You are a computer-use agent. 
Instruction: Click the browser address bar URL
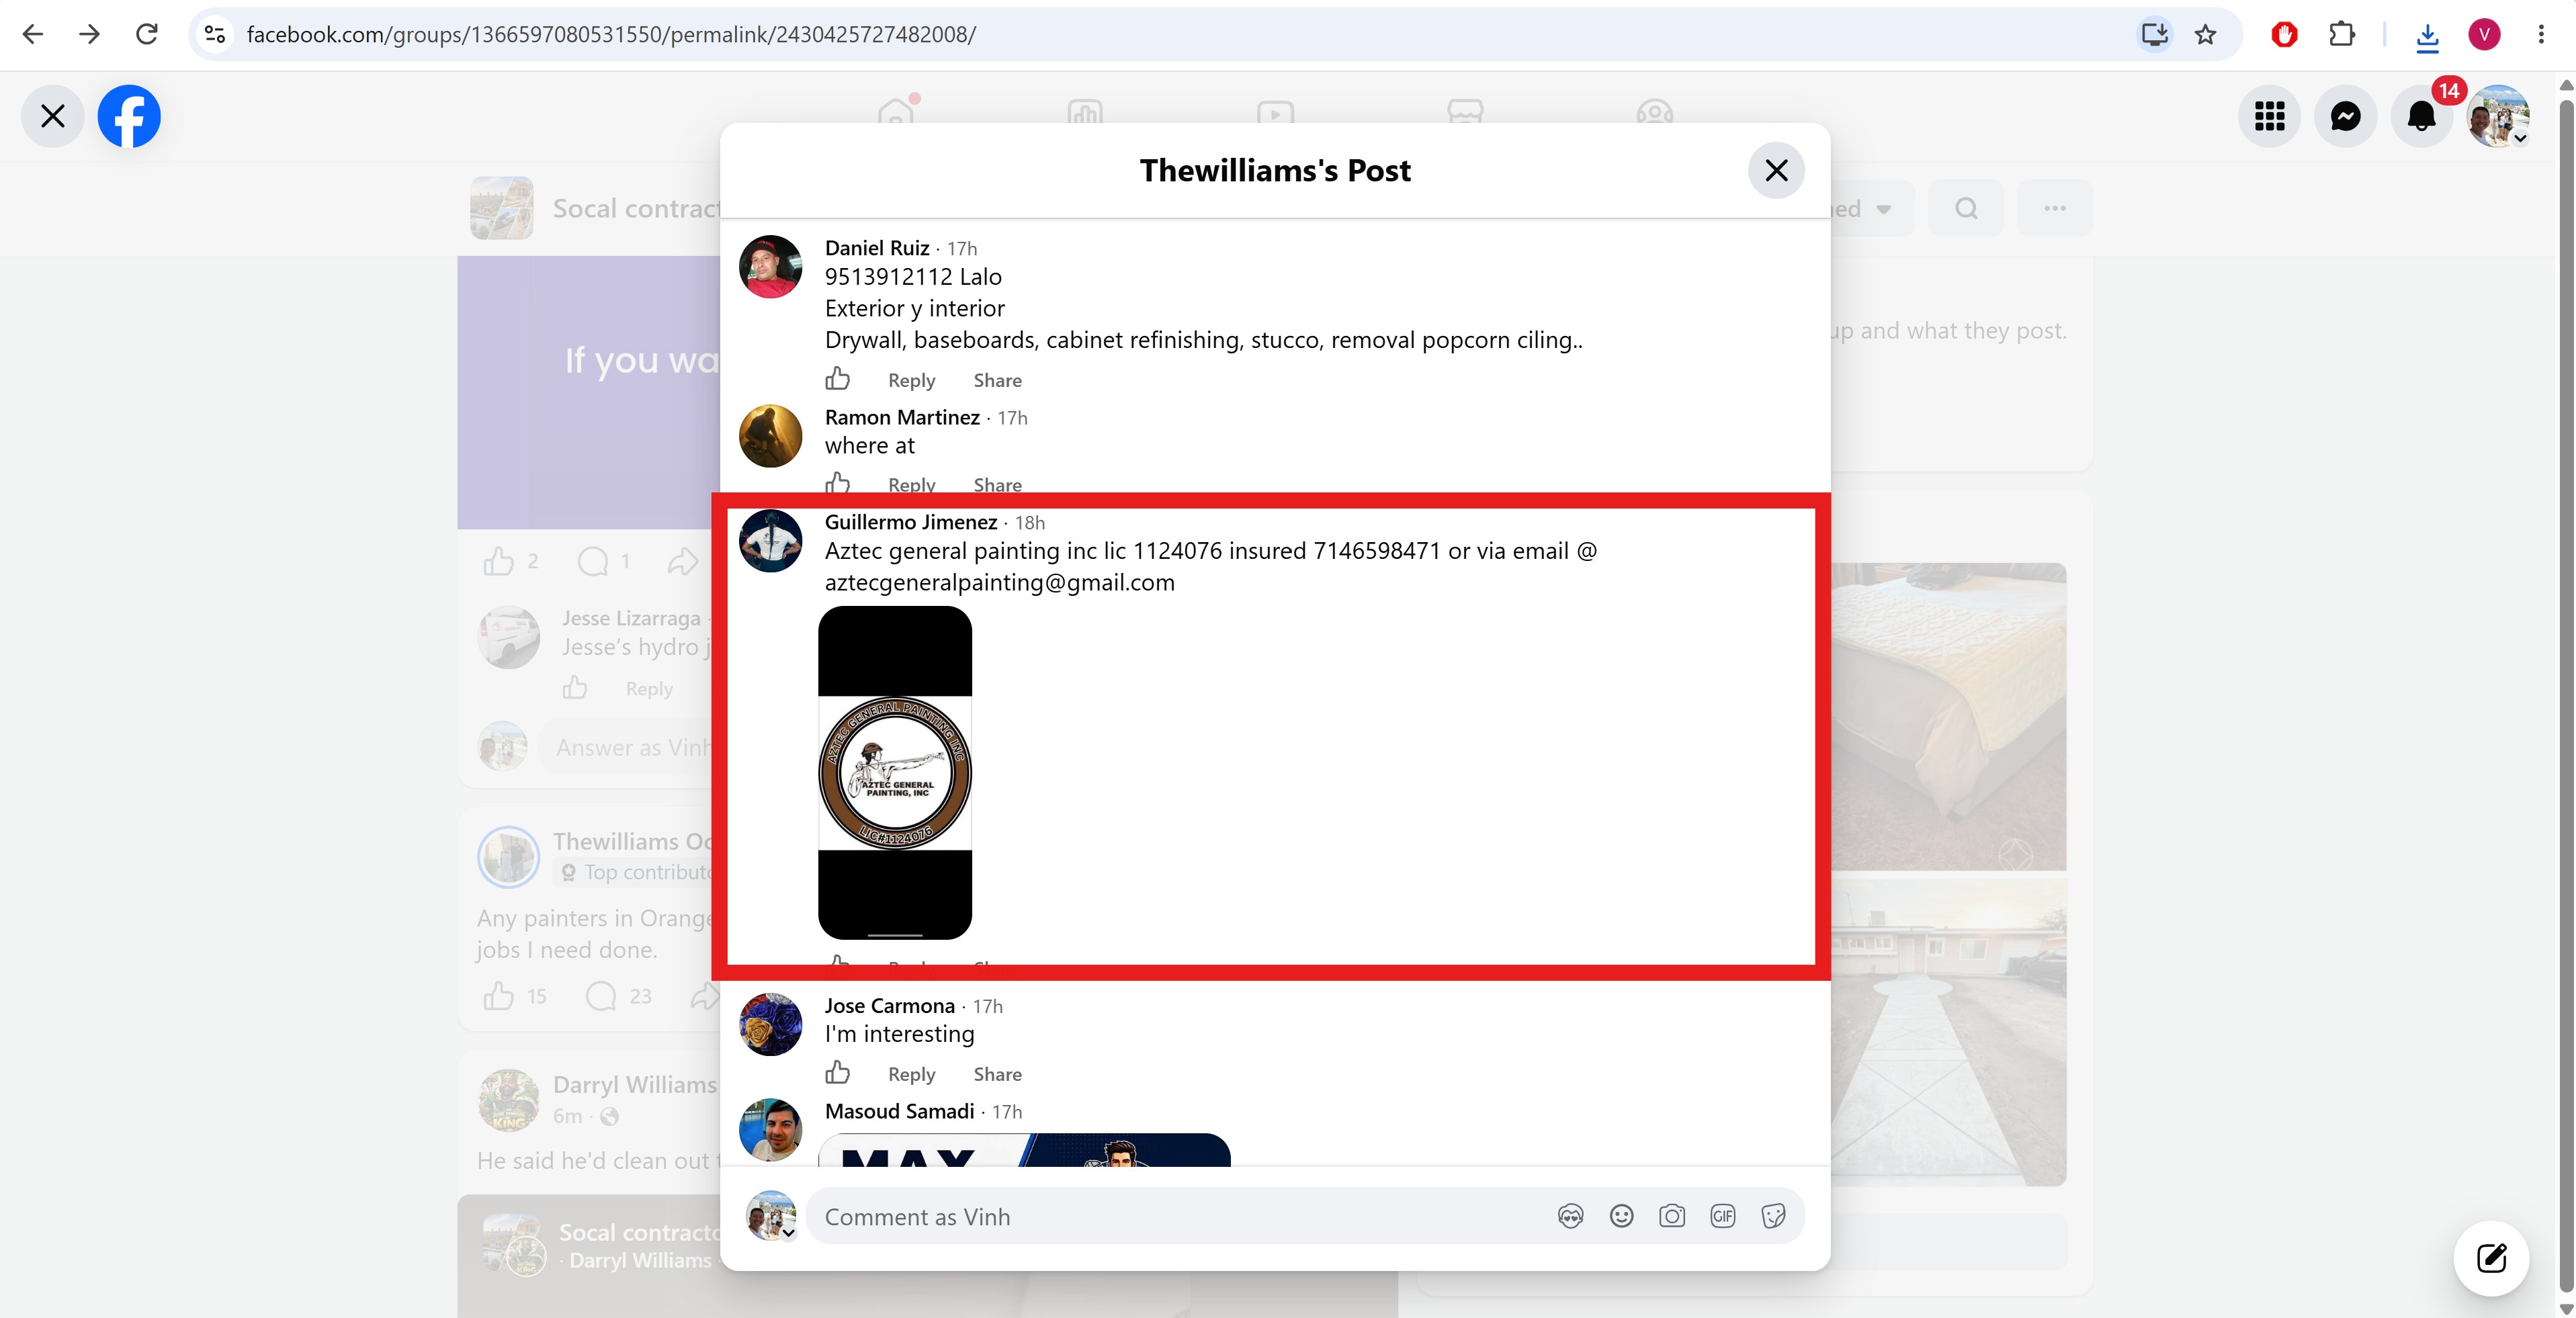tap(611, 35)
